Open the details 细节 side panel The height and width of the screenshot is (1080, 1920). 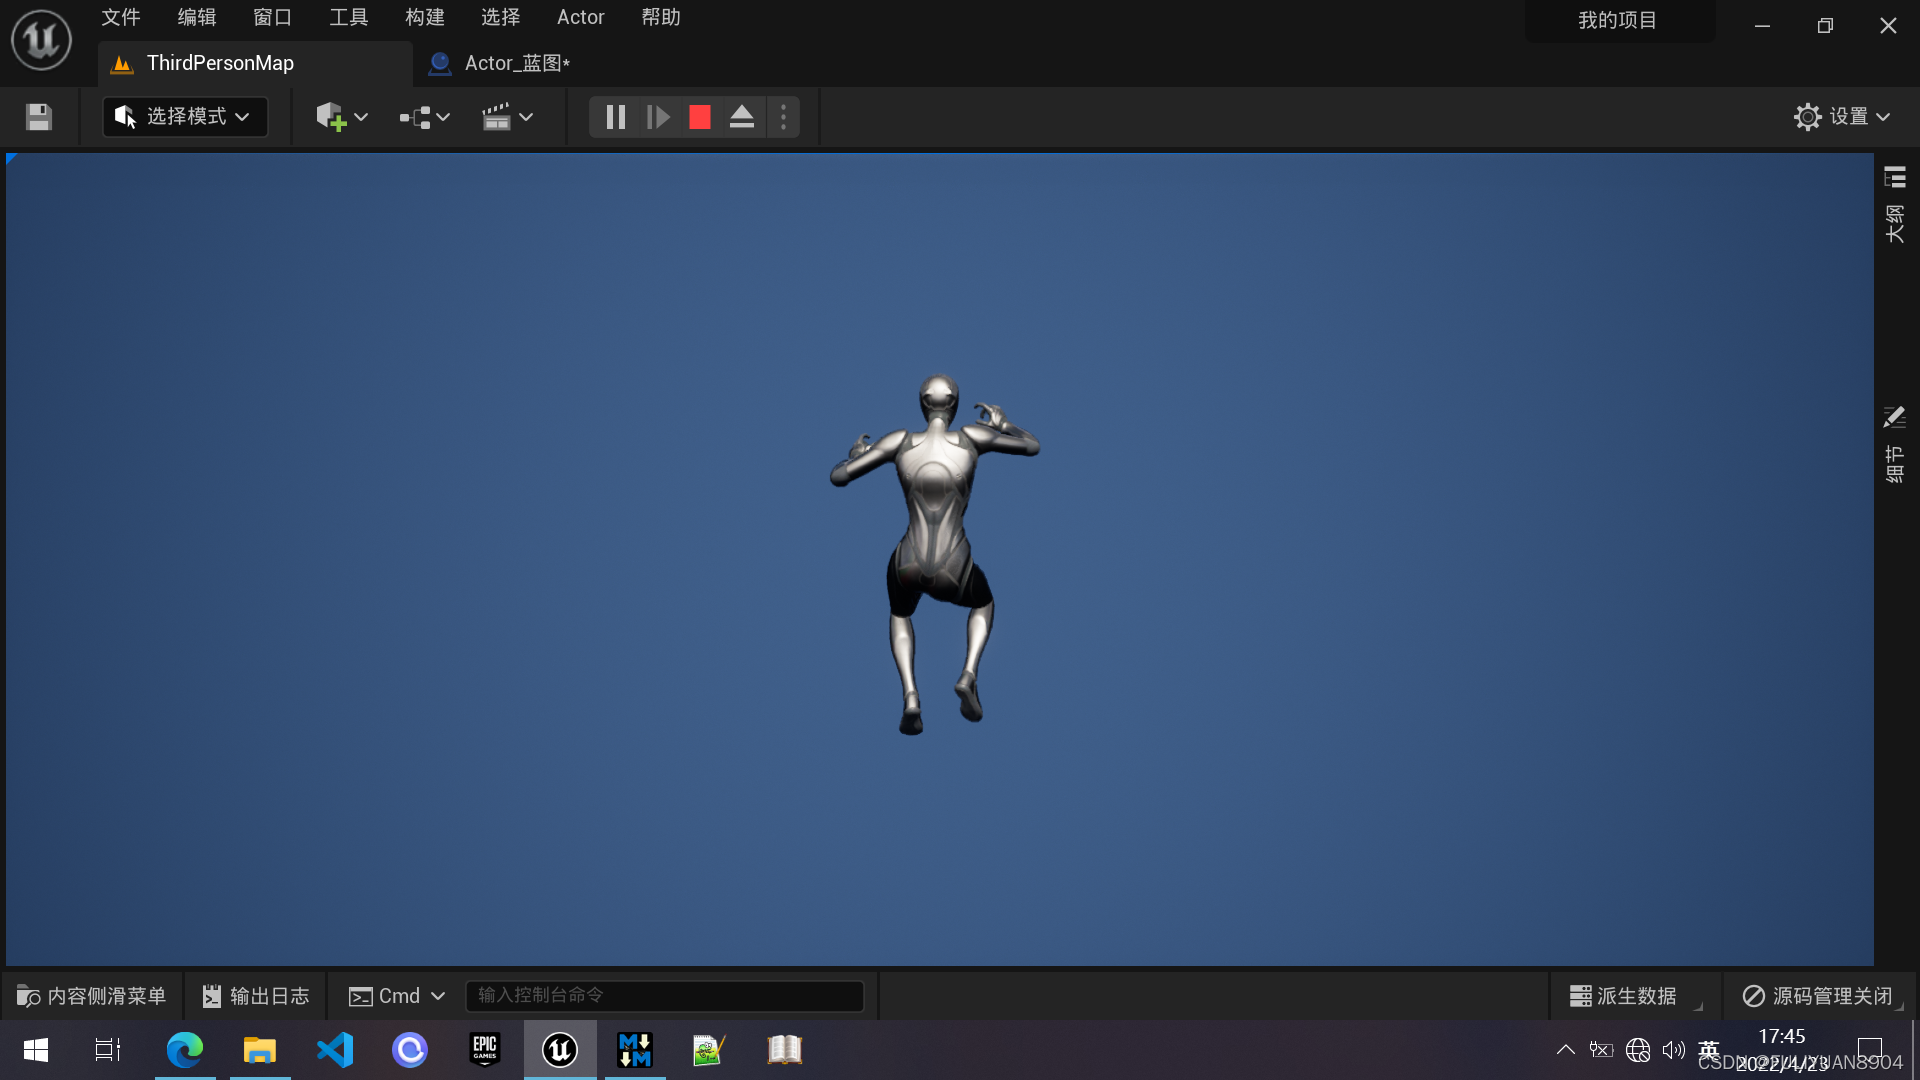tap(1895, 445)
